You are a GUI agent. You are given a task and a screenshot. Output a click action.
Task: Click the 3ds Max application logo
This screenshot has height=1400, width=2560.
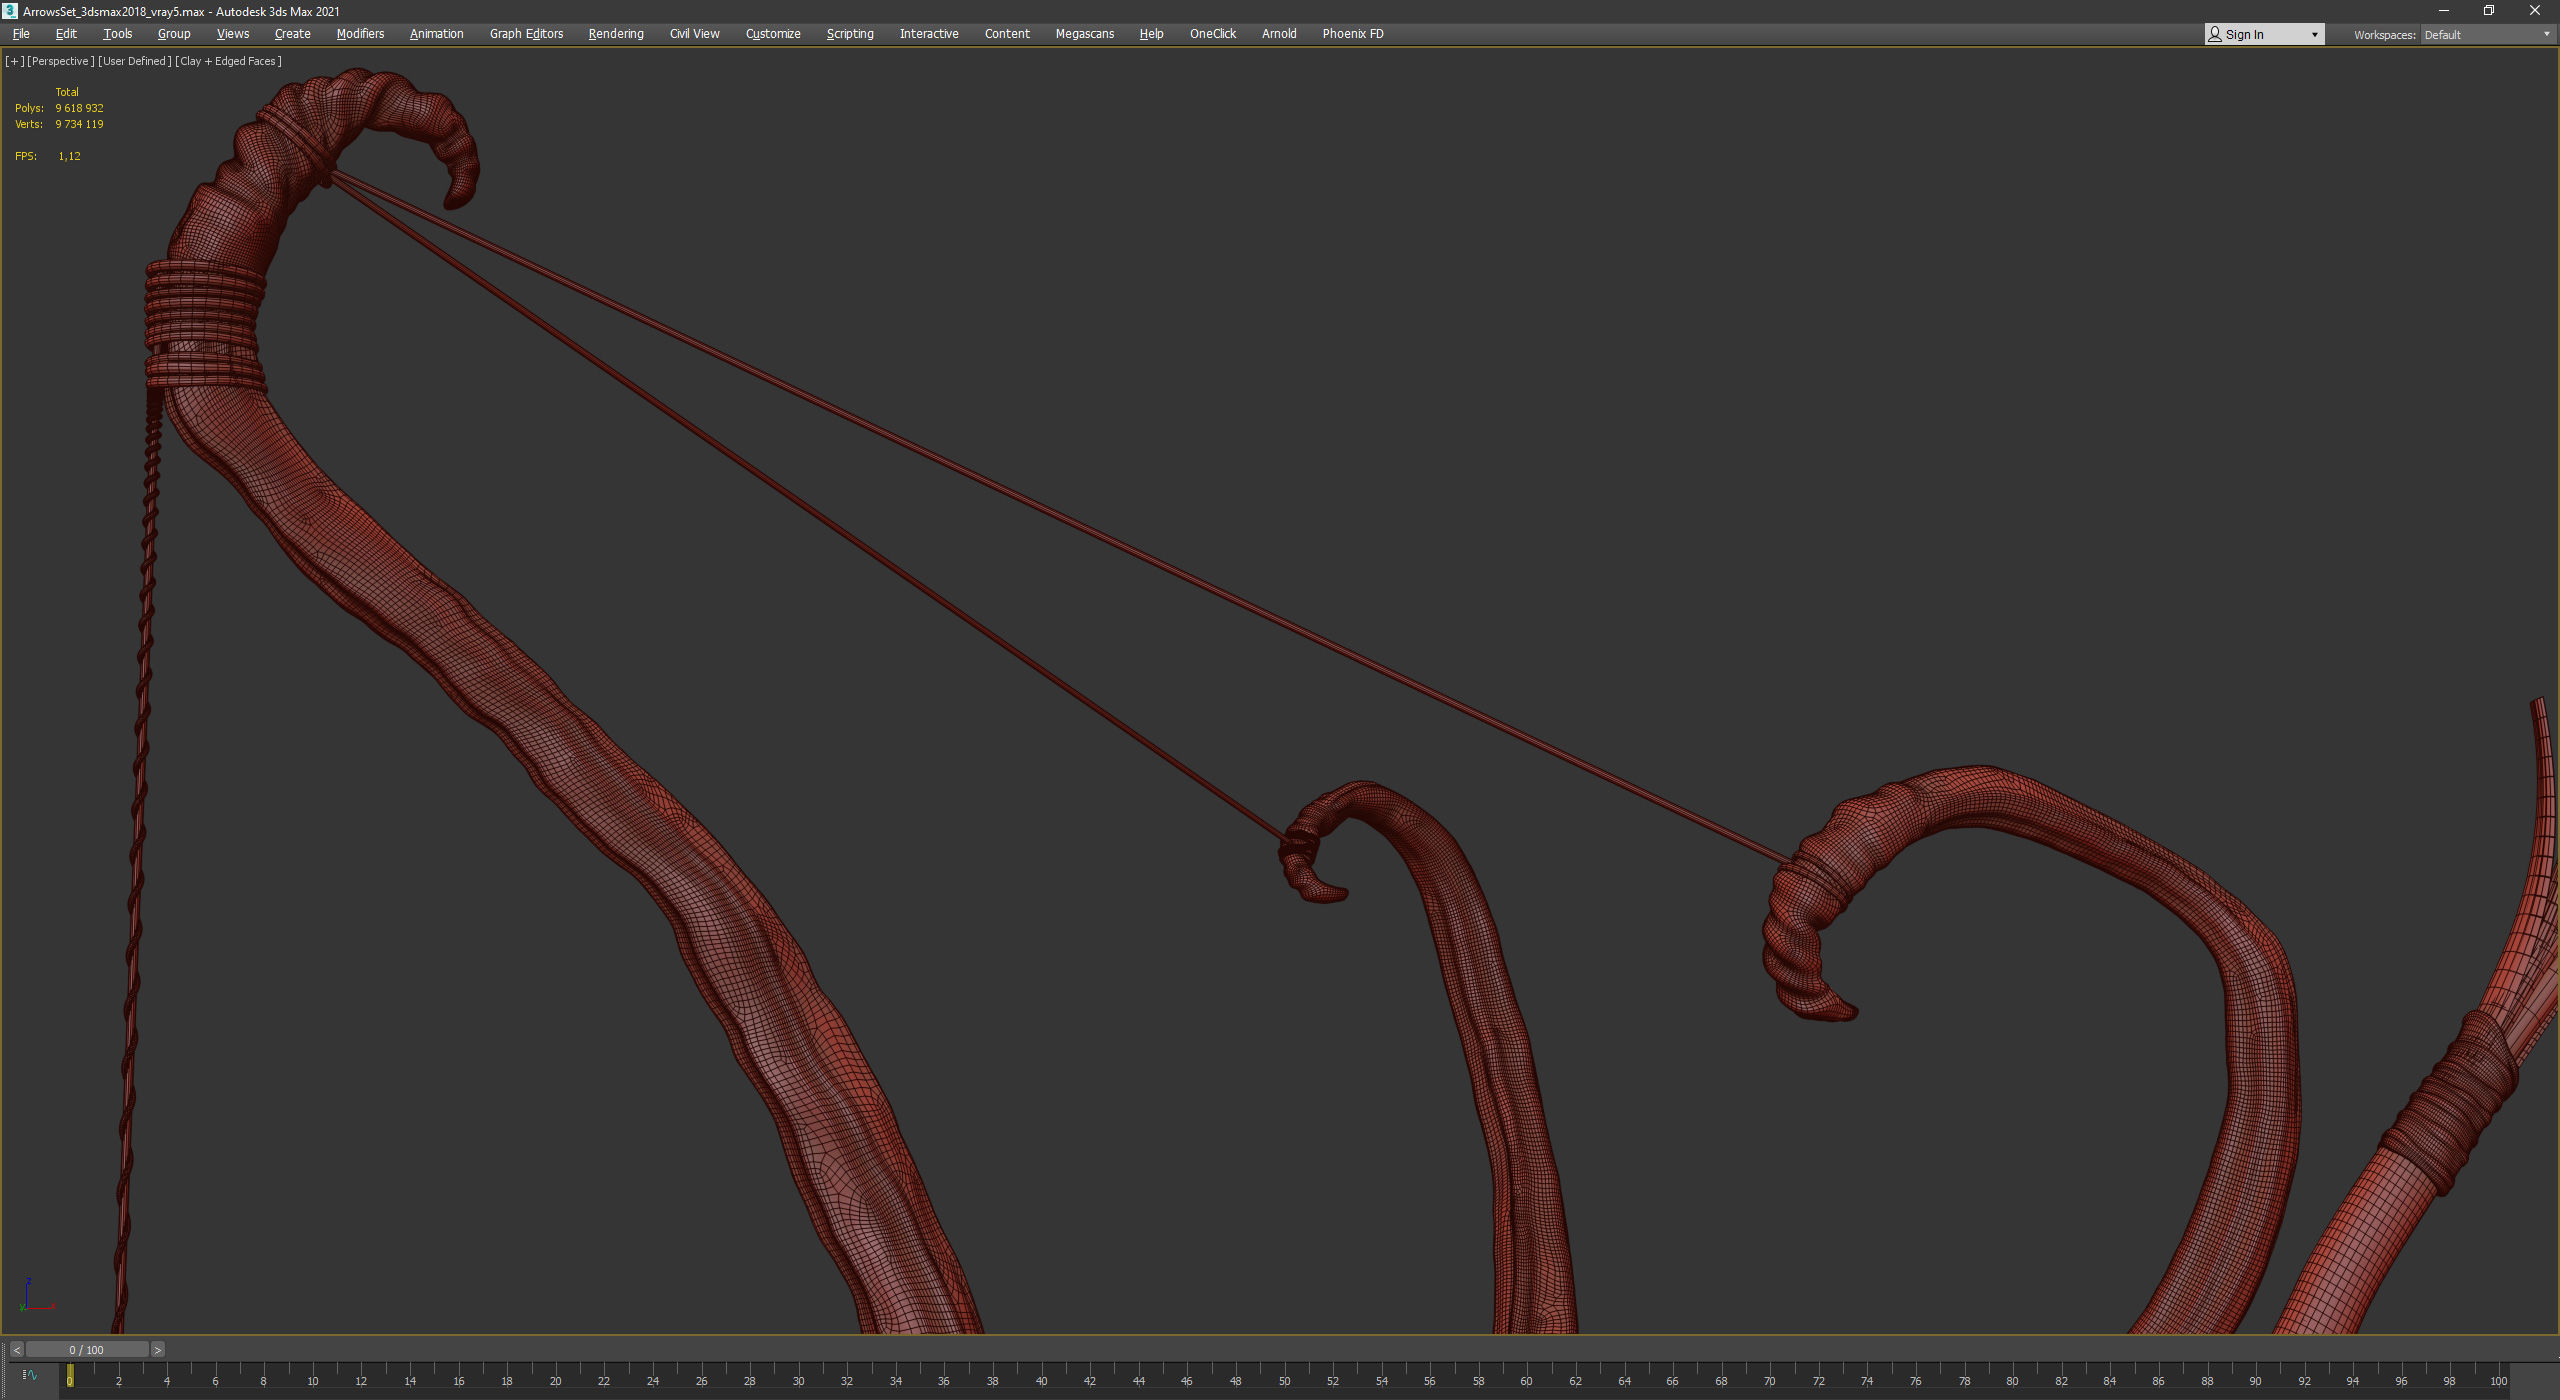pyautogui.click(x=10, y=11)
